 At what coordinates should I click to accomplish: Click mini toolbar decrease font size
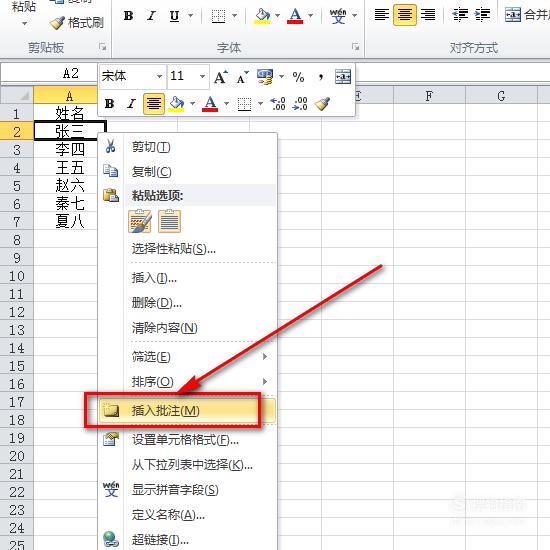click(242, 77)
